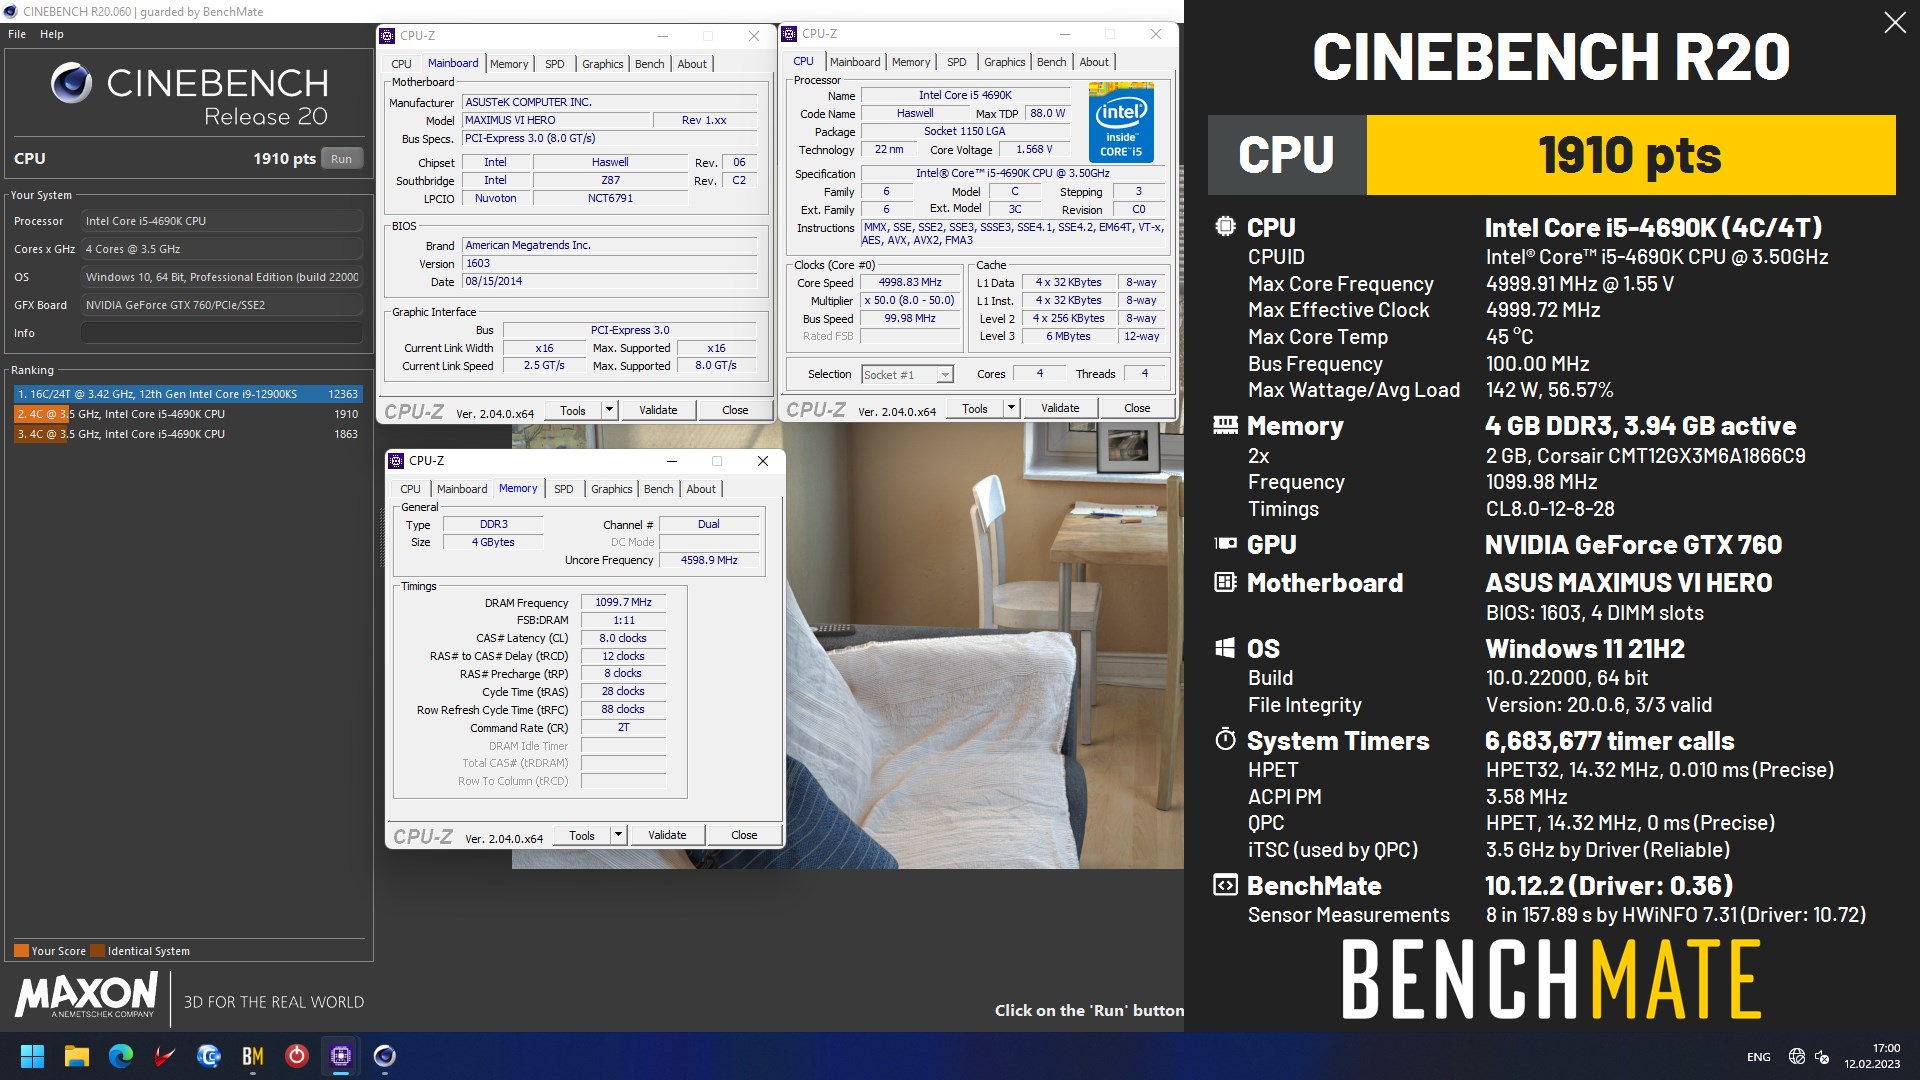The image size is (1920, 1080).
Task: Click the '4998.83 MHz' core speed value
Action: tap(910, 283)
